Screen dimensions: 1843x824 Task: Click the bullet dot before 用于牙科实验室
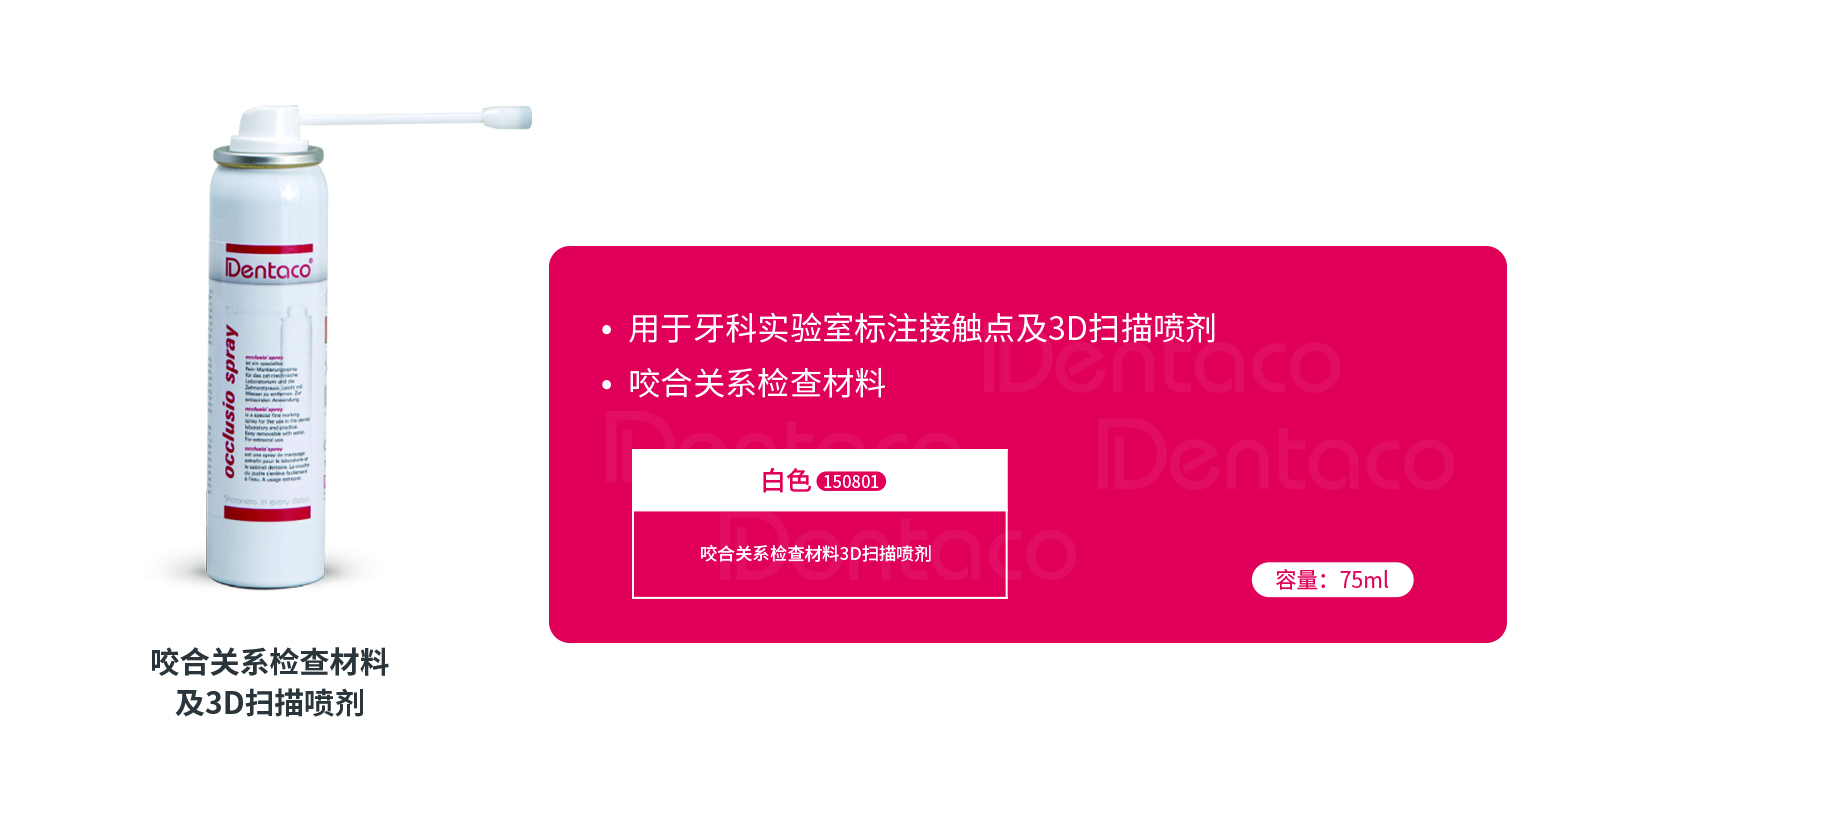point(606,329)
